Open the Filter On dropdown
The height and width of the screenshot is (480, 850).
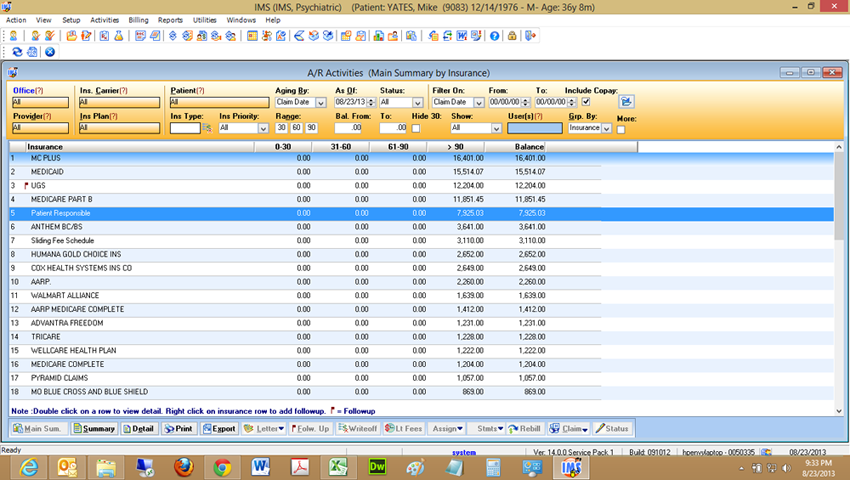tap(479, 103)
